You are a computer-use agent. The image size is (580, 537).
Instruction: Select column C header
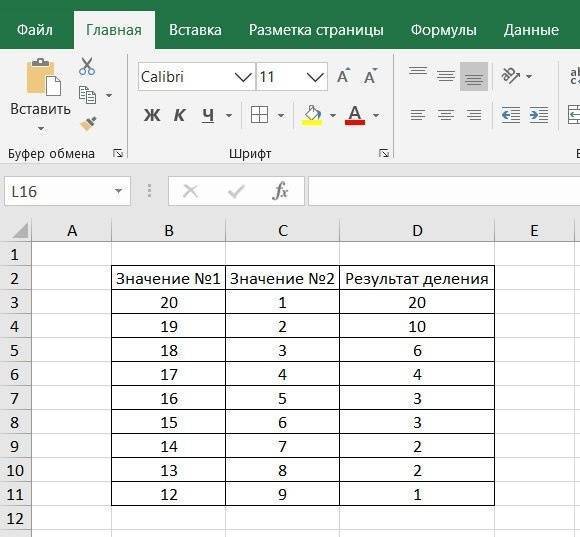point(283,231)
